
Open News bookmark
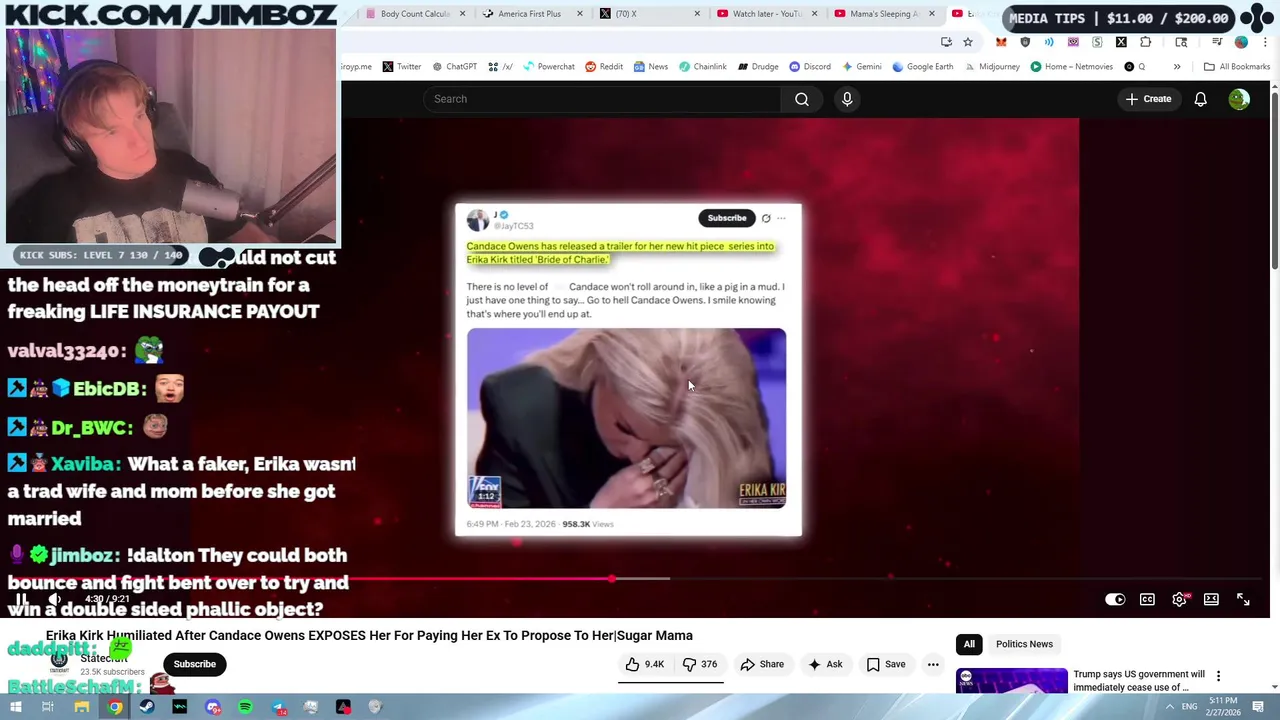coord(651,67)
